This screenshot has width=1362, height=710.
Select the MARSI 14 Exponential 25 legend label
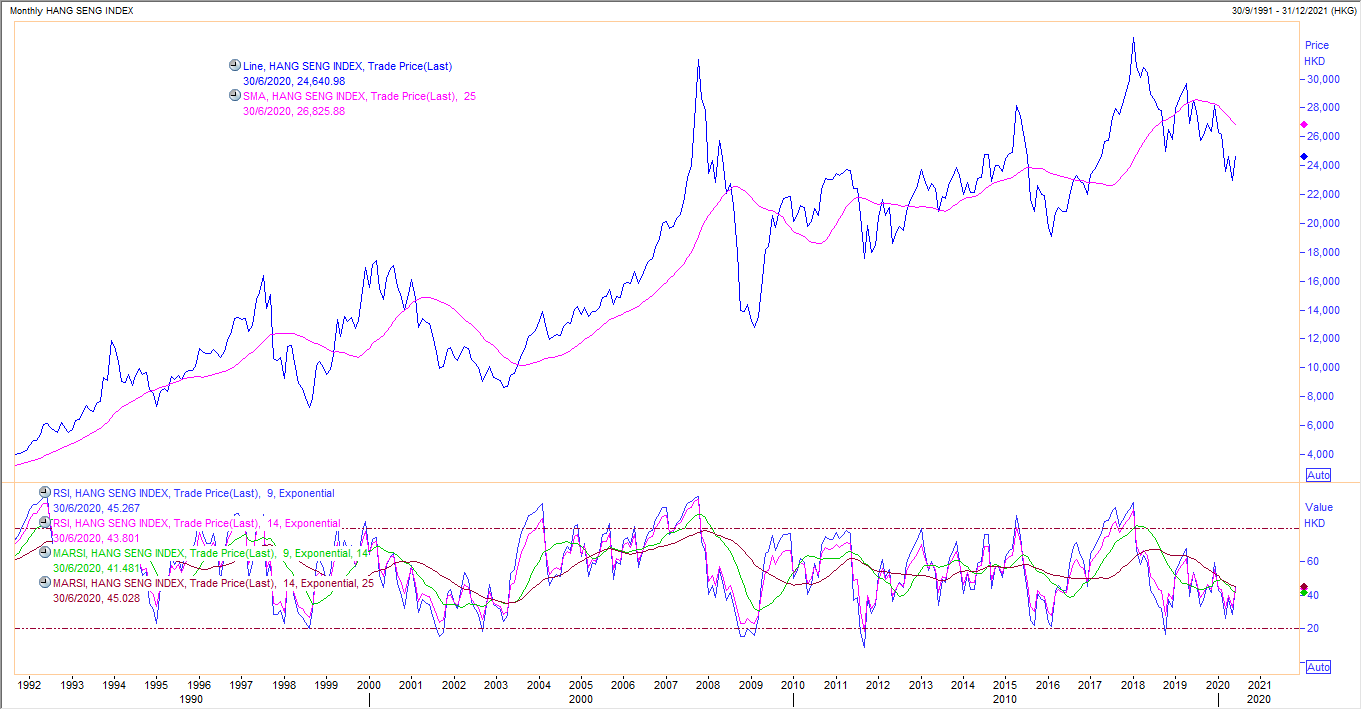214,583
